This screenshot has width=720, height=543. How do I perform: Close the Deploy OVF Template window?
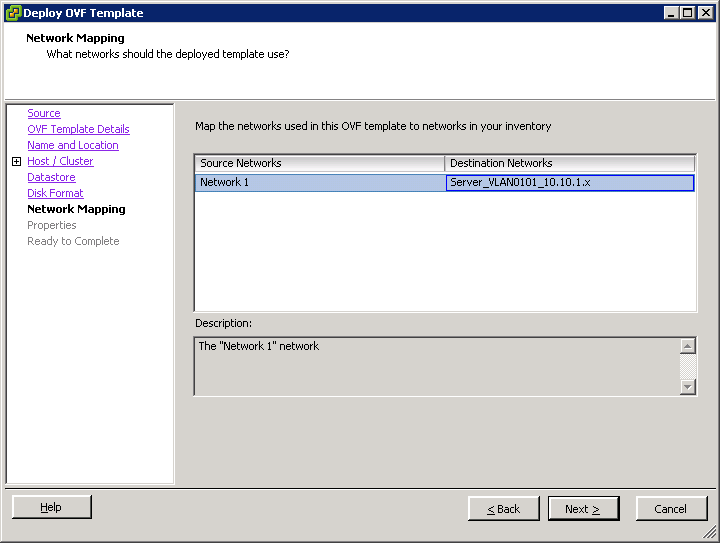click(x=705, y=13)
